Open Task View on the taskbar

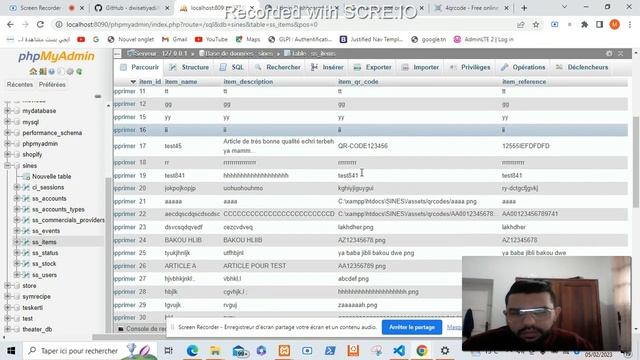coord(168,351)
